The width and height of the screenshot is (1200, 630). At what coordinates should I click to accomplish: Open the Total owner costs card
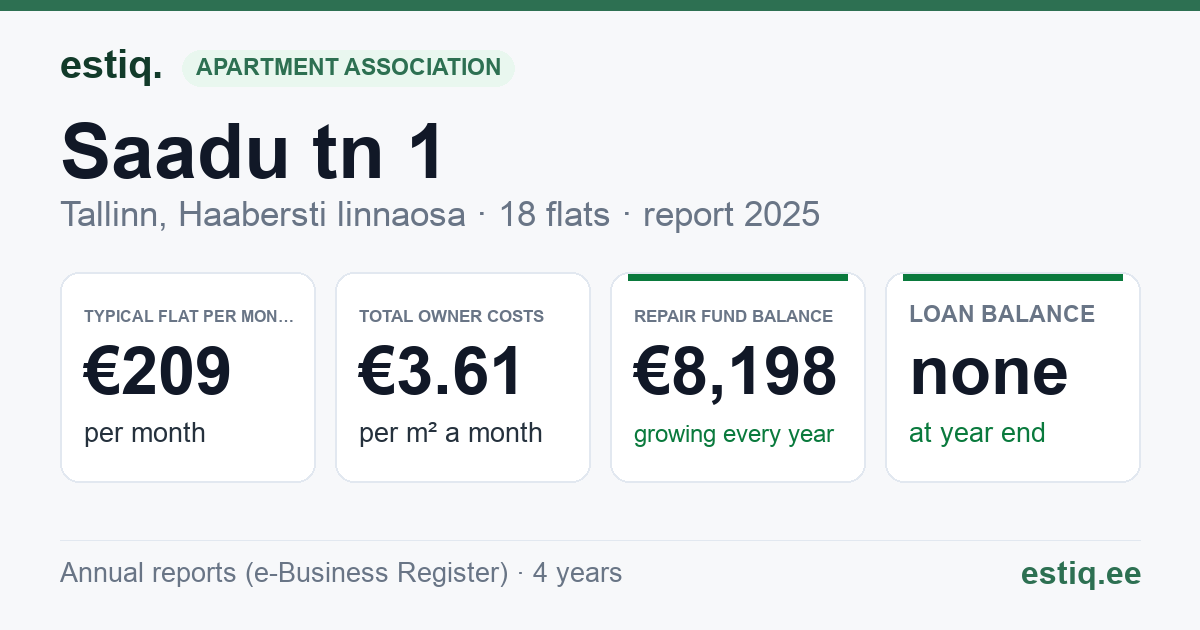point(463,377)
